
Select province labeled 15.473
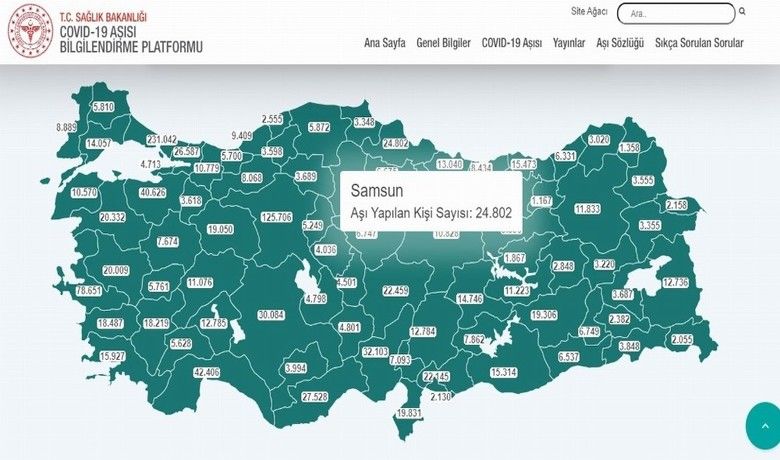coord(524,164)
